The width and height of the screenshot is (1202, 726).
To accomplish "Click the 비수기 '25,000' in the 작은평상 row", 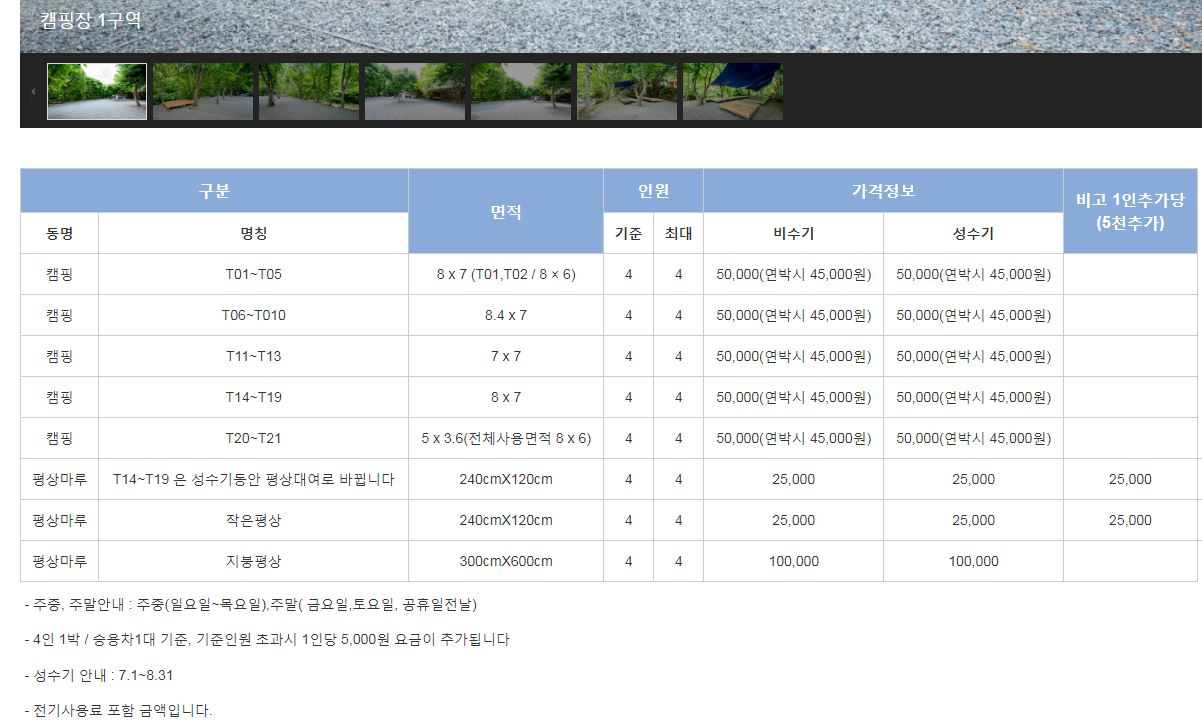I will pos(793,520).
